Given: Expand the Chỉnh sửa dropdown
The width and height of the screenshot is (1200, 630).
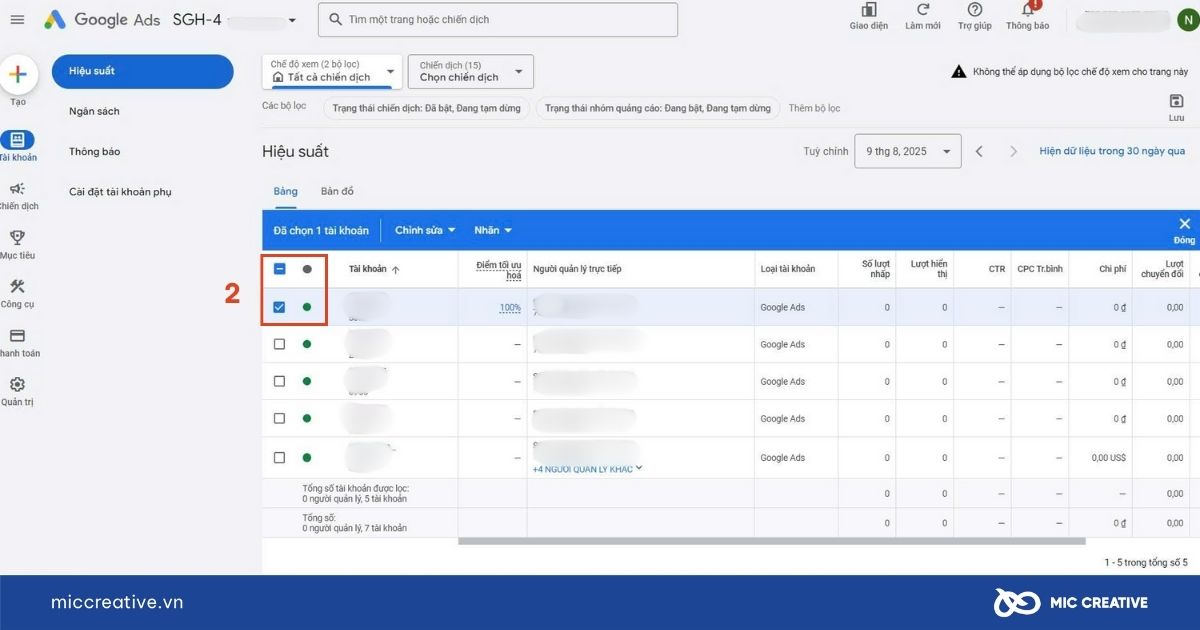Looking at the screenshot, I should [425, 230].
